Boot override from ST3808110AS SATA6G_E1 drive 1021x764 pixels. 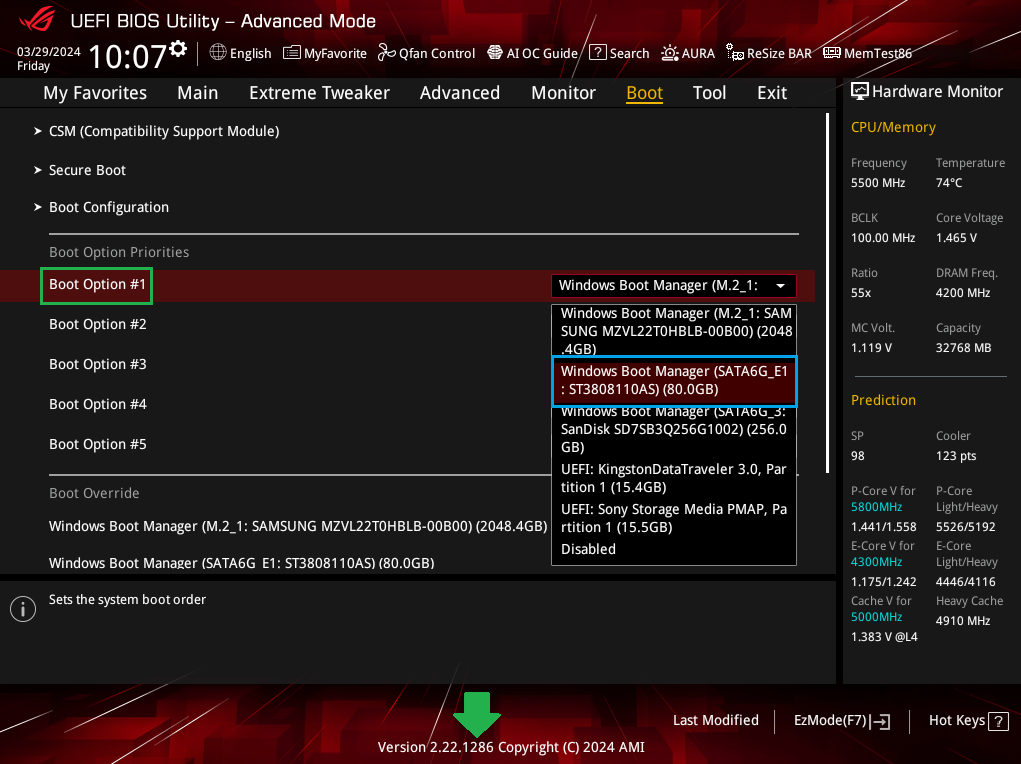242,563
